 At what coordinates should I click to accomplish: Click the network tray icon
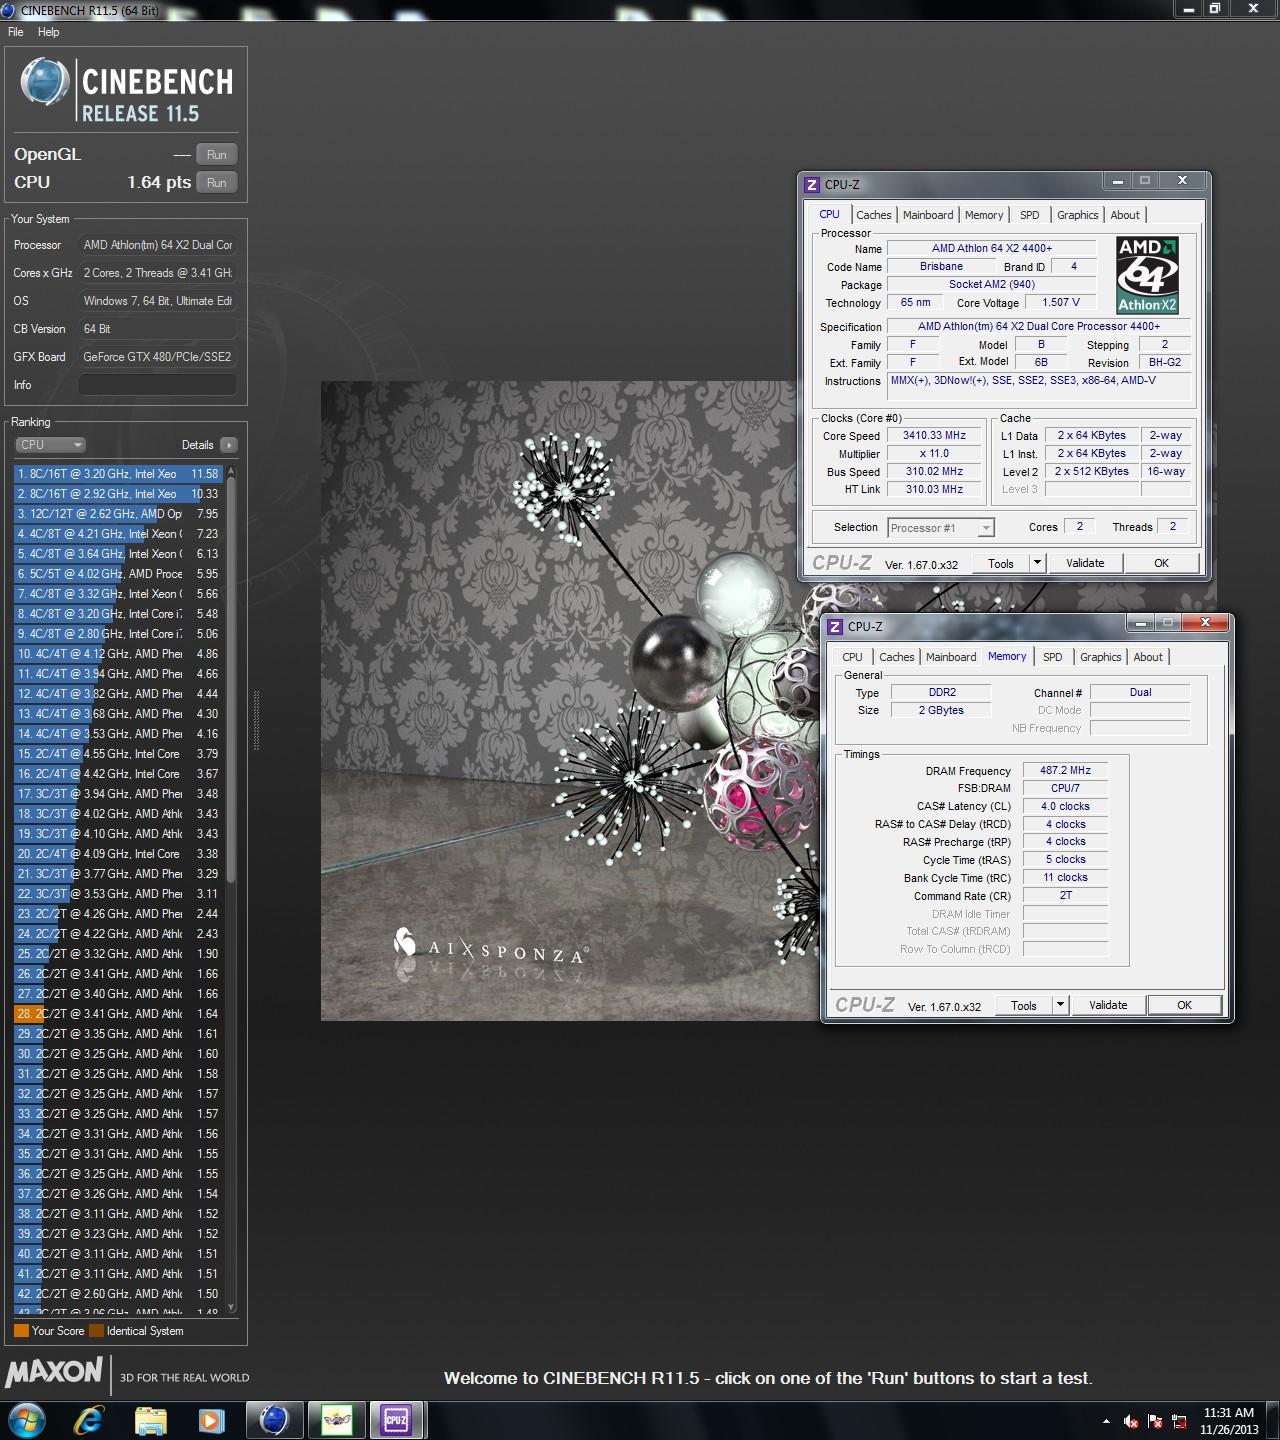1181,1421
